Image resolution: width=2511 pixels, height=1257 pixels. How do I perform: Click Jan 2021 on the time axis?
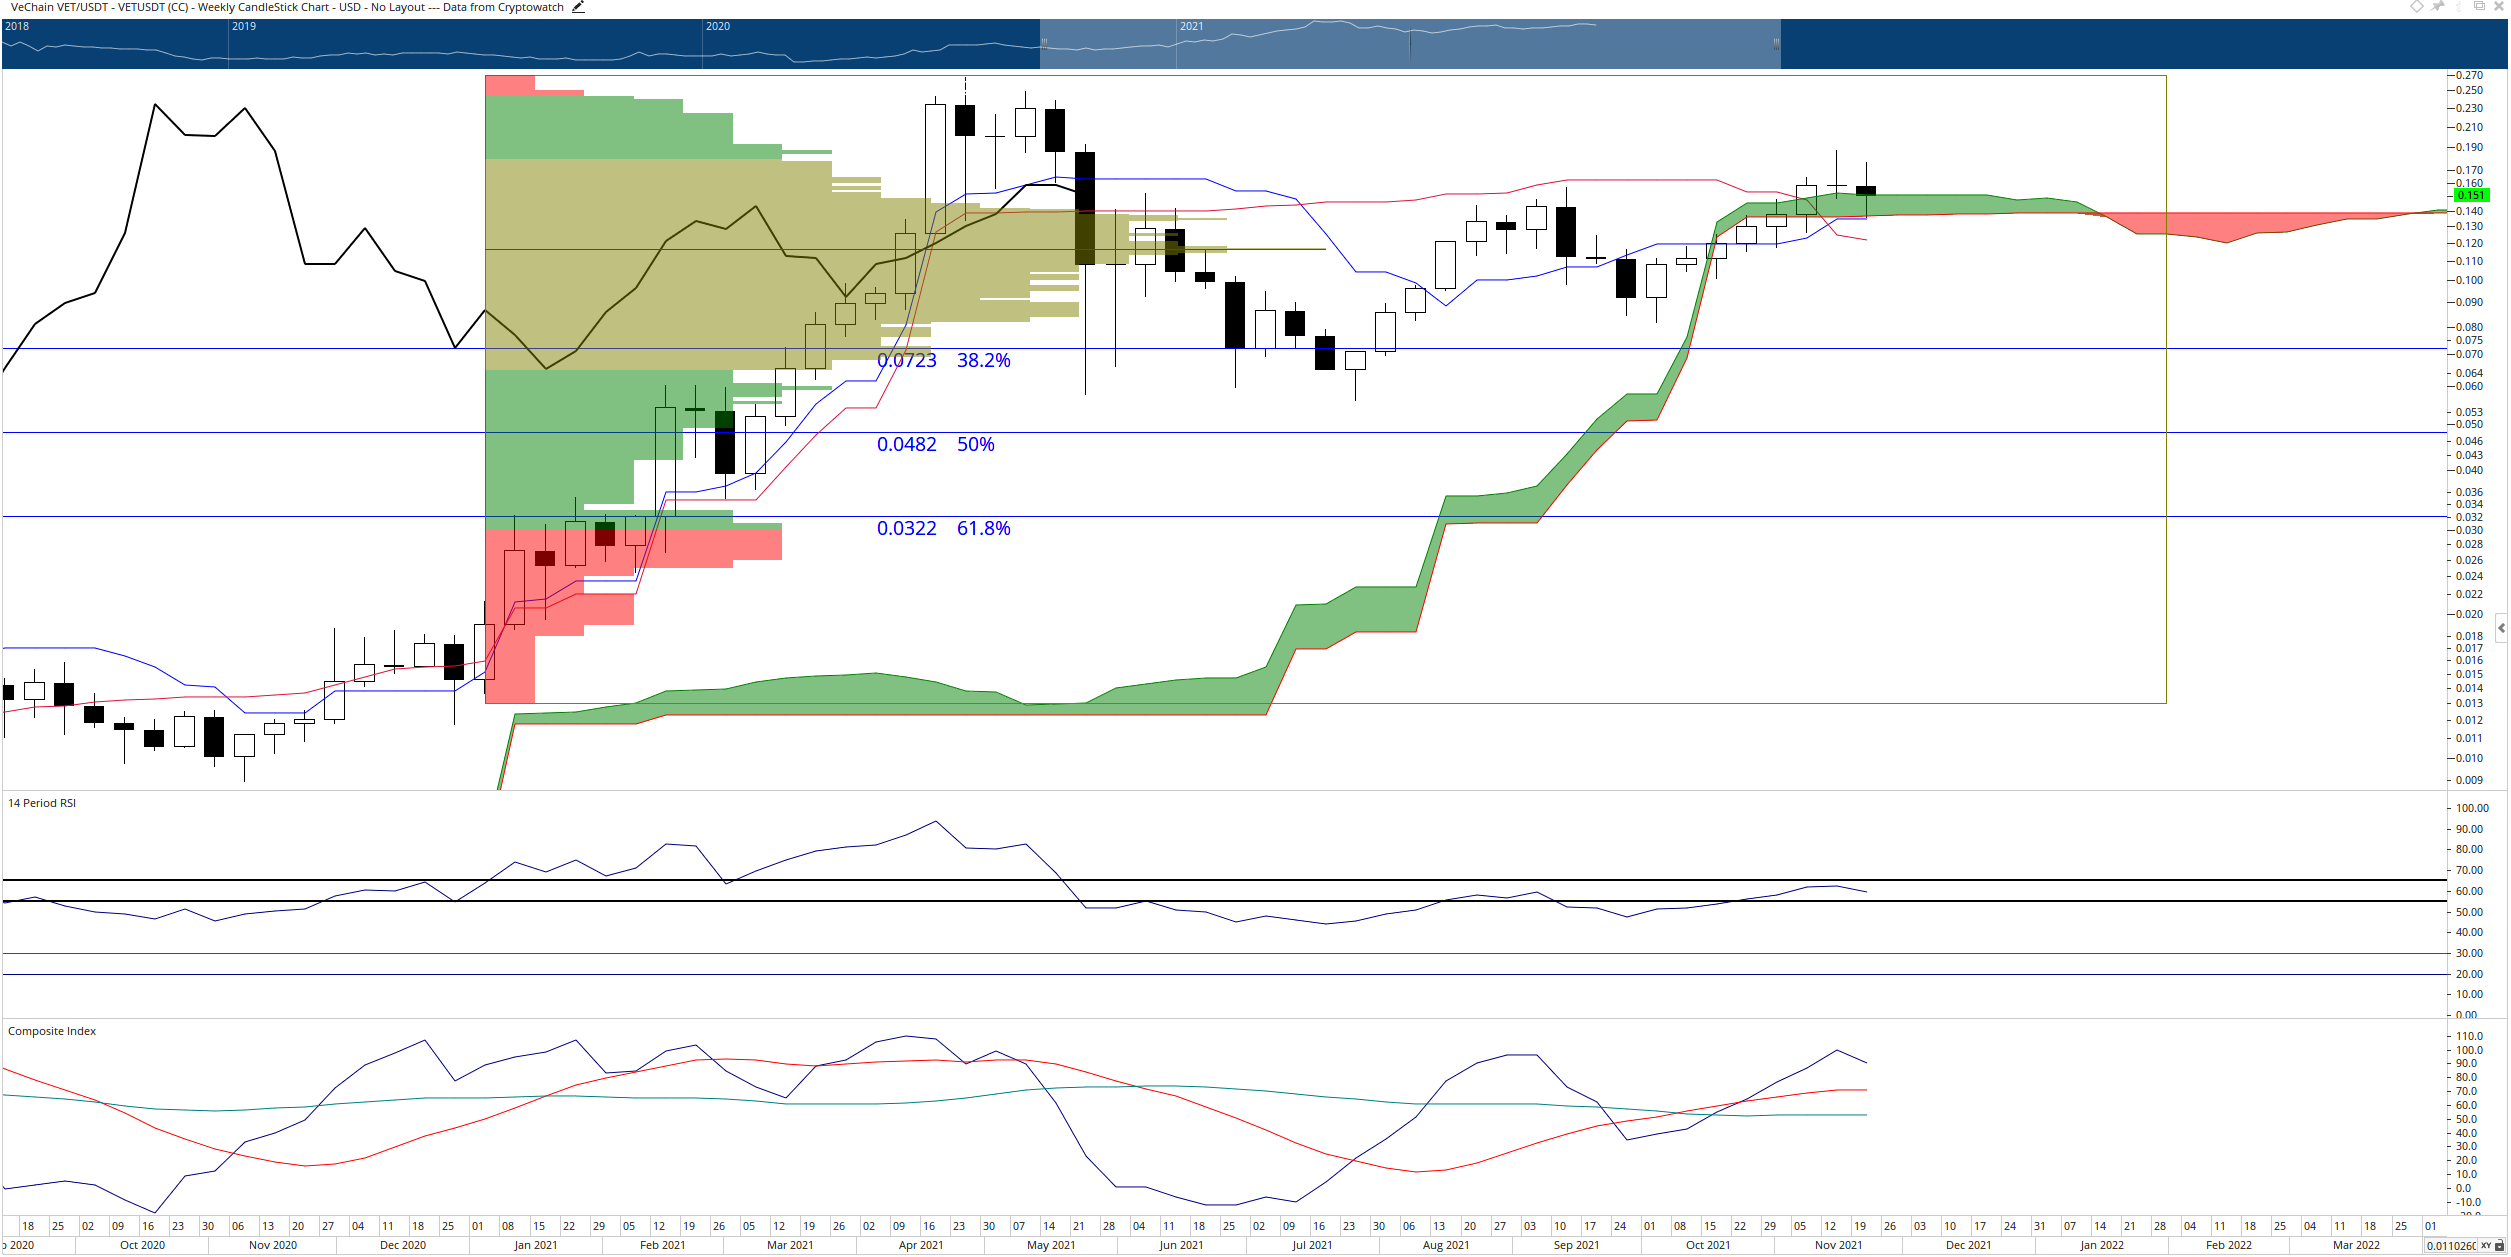(536, 1245)
